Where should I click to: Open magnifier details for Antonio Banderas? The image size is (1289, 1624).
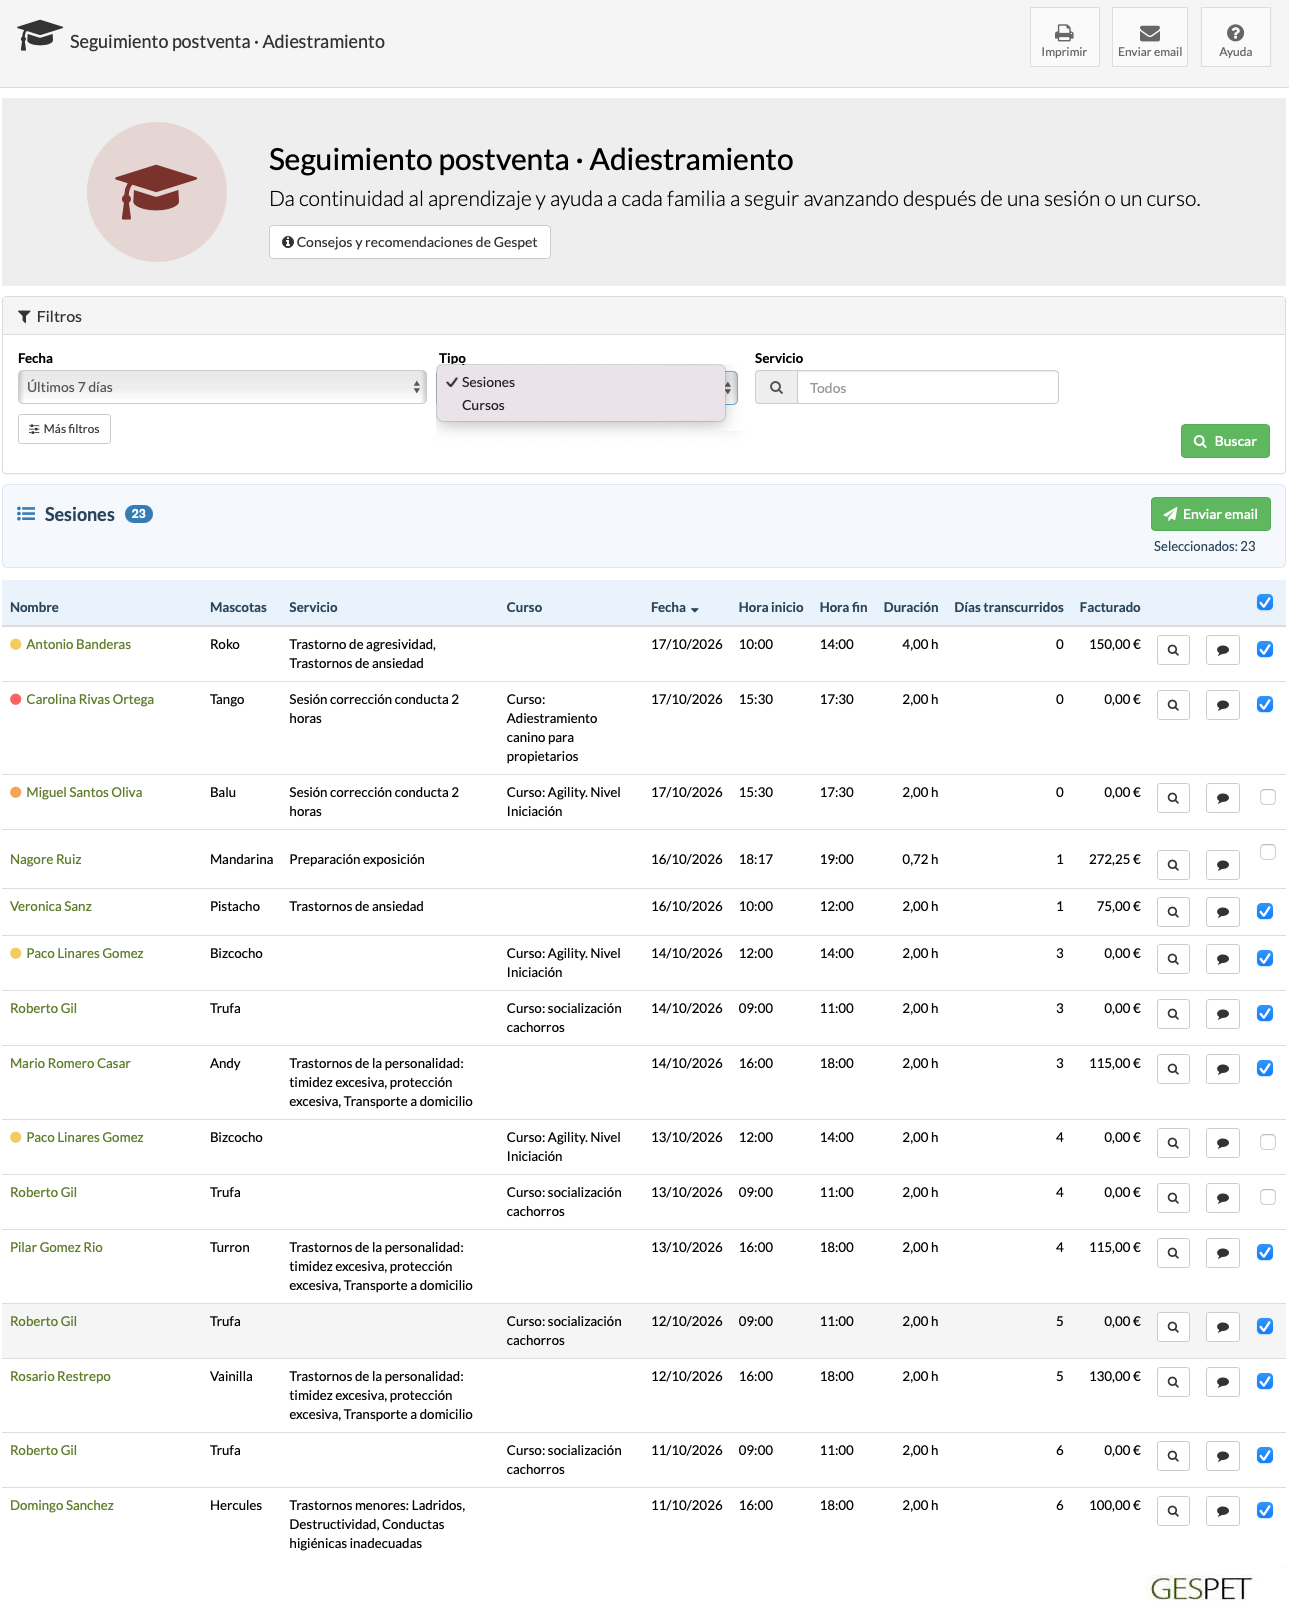pos(1173,650)
